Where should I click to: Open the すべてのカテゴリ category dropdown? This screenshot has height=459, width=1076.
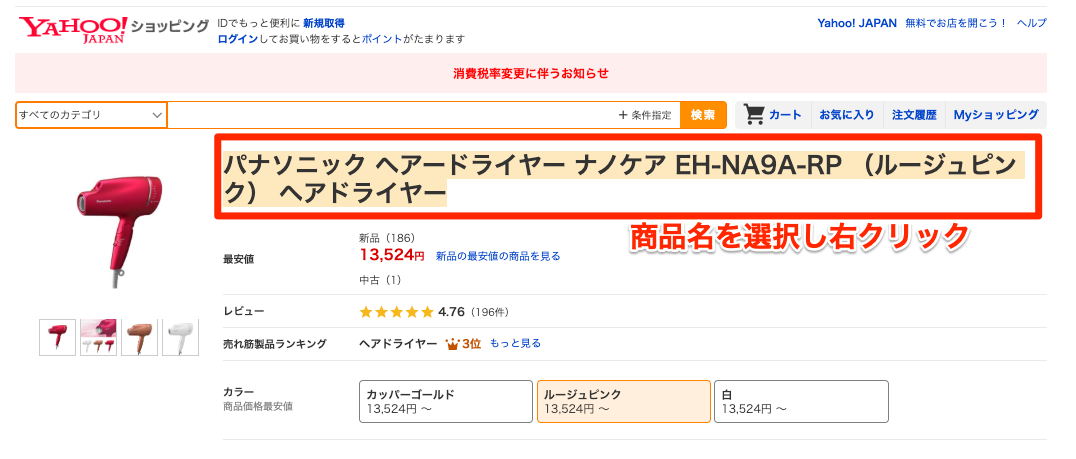(x=91, y=115)
